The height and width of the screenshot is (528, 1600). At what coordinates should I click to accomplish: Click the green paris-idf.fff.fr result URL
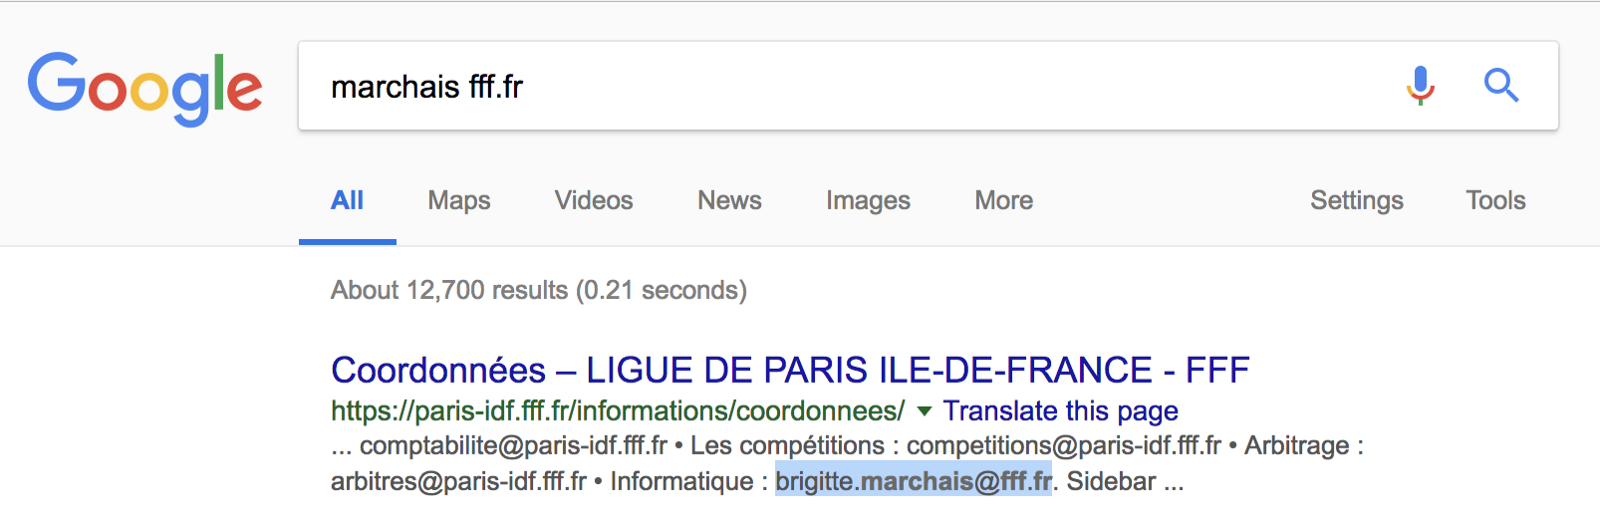pos(617,411)
